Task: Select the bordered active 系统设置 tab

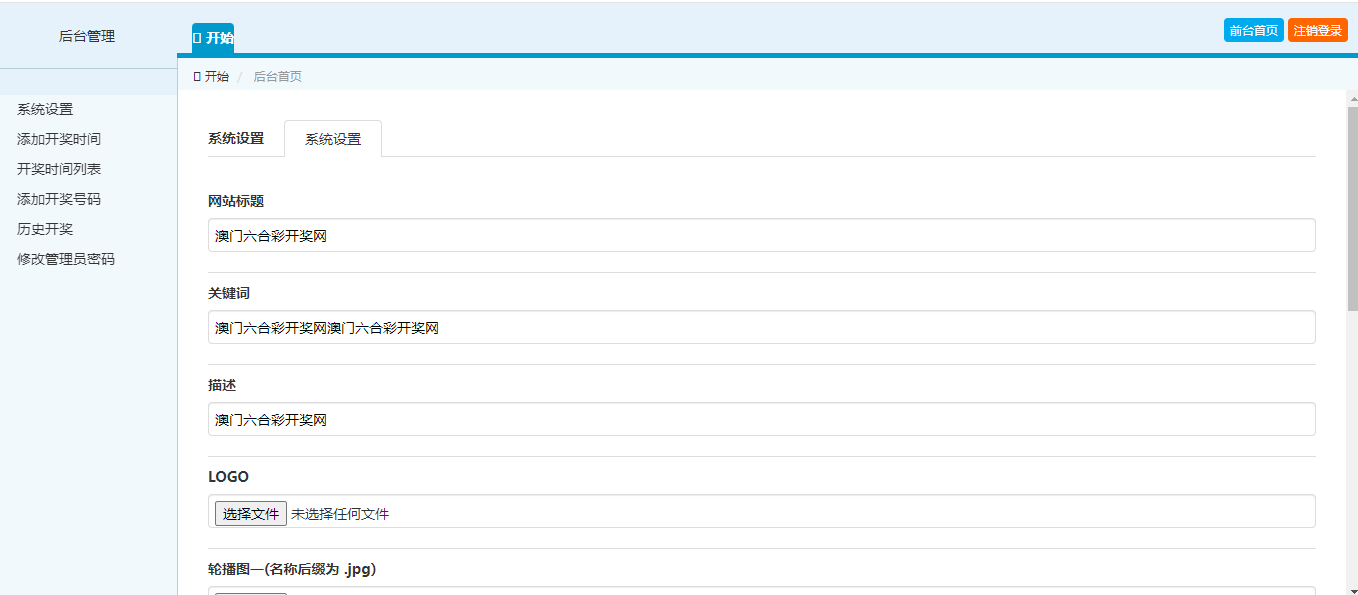Action: (333, 139)
